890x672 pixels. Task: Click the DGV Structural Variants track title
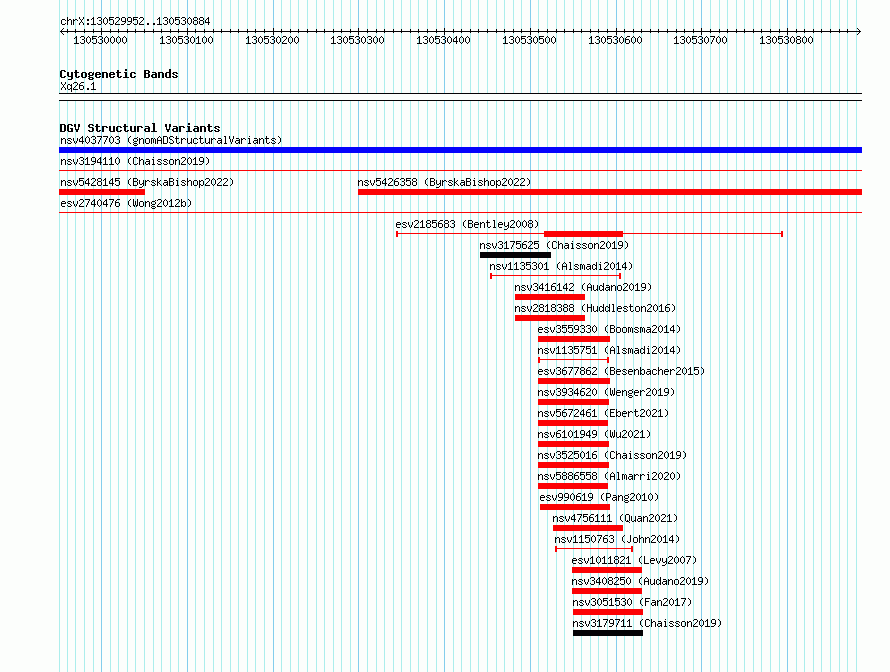140,128
